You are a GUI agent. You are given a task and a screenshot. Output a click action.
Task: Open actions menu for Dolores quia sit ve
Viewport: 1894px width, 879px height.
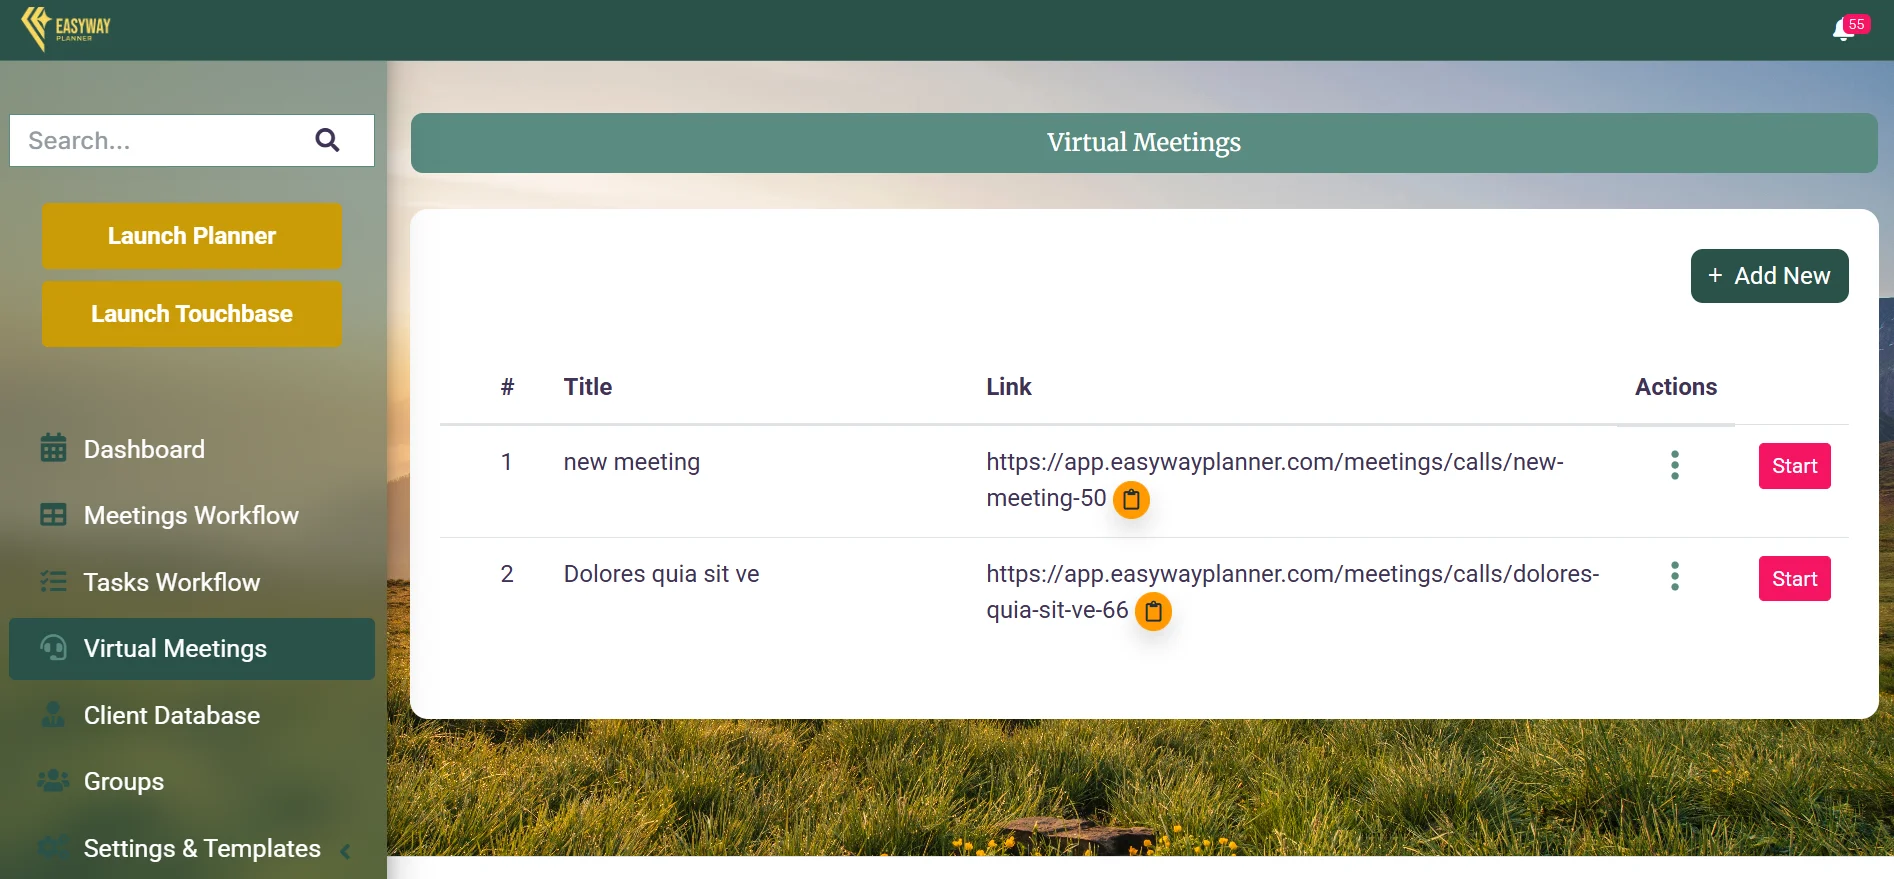coord(1674,576)
